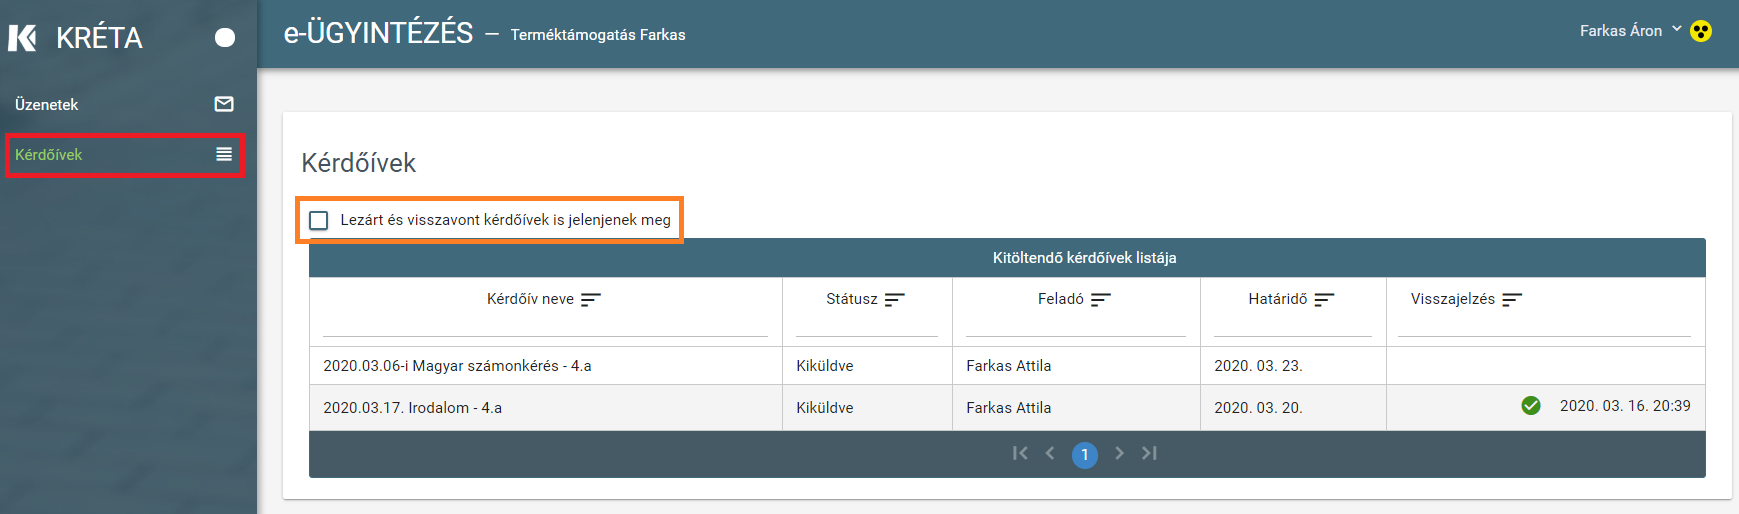
Task: Click the white circle sidebar toggle
Action: (x=225, y=38)
